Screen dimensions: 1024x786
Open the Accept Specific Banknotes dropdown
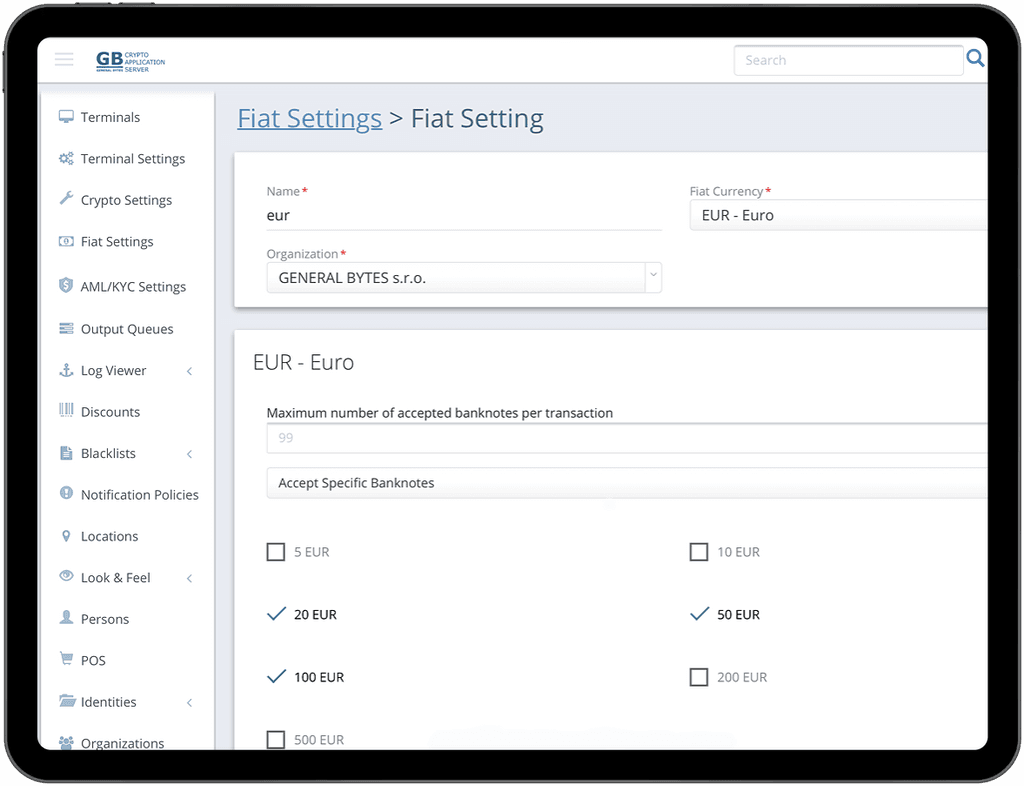[x=626, y=483]
